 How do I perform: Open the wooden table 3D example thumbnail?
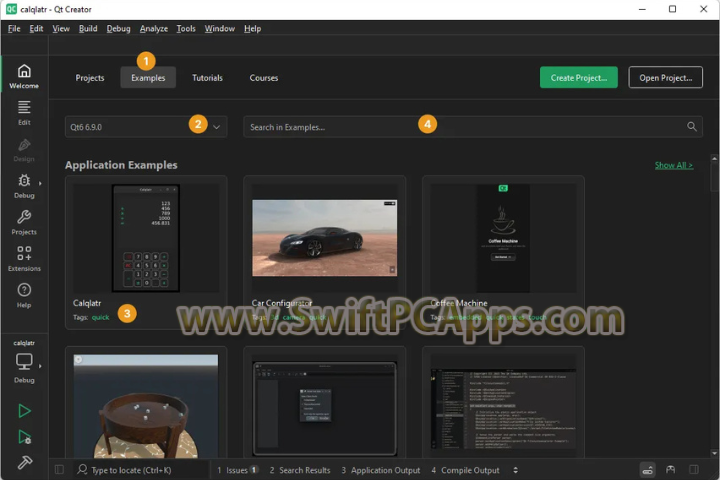point(146,406)
